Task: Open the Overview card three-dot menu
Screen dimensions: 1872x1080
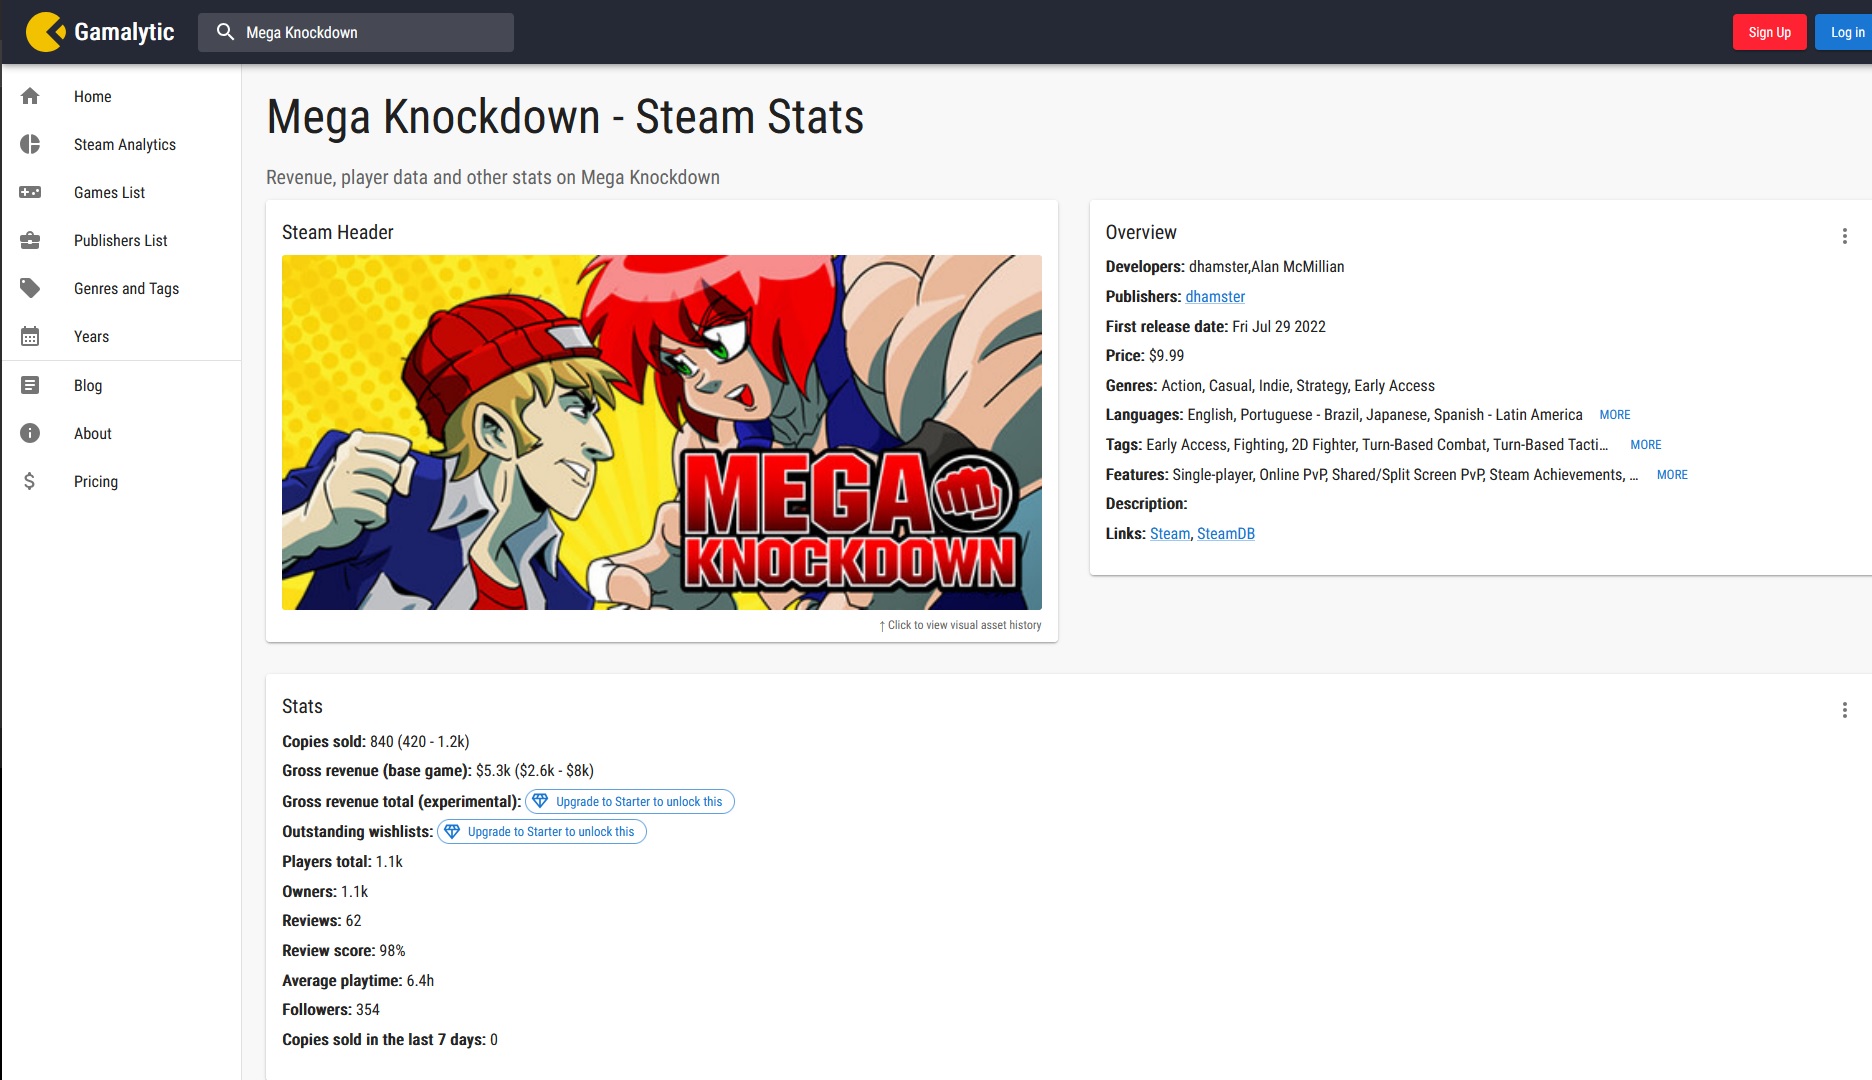Action: [x=1844, y=236]
